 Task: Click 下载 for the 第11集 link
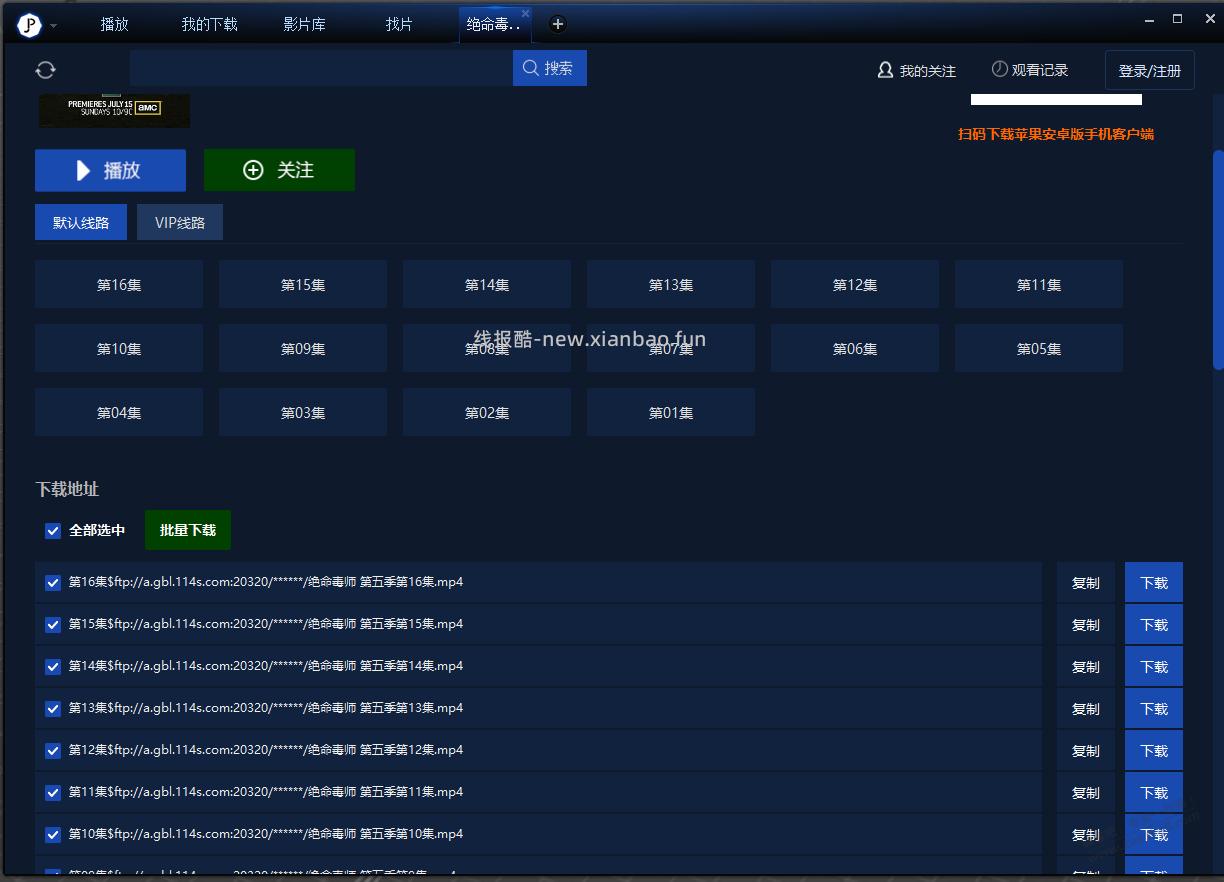(1154, 793)
